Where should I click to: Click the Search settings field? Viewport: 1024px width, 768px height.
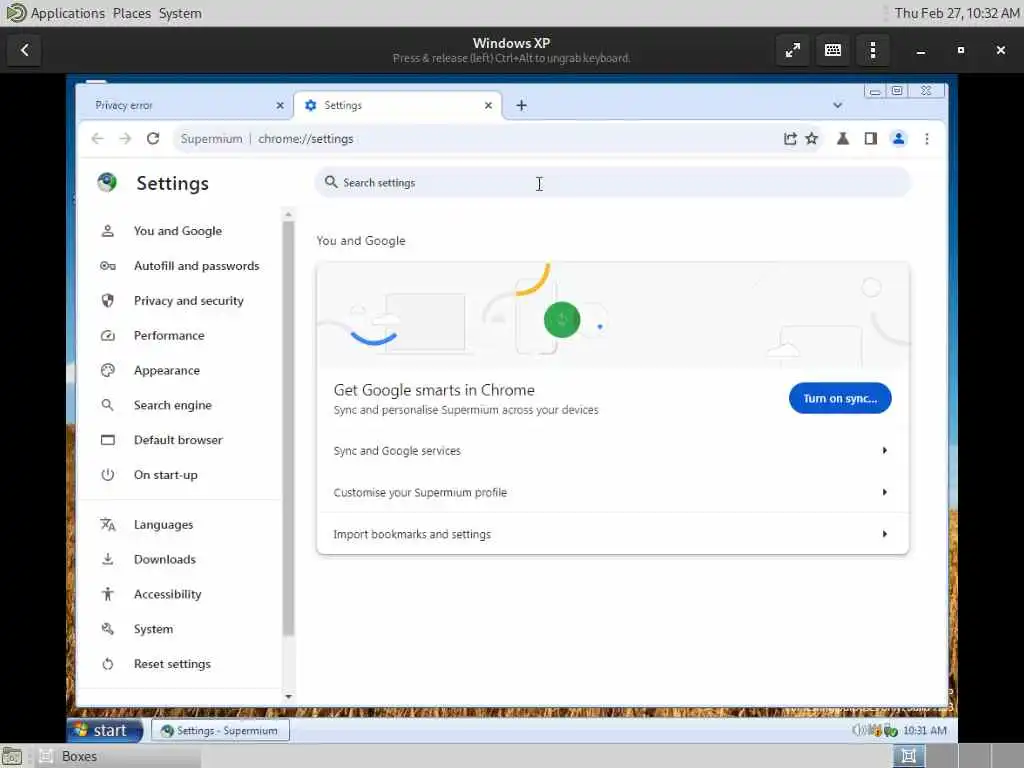pos(613,182)
